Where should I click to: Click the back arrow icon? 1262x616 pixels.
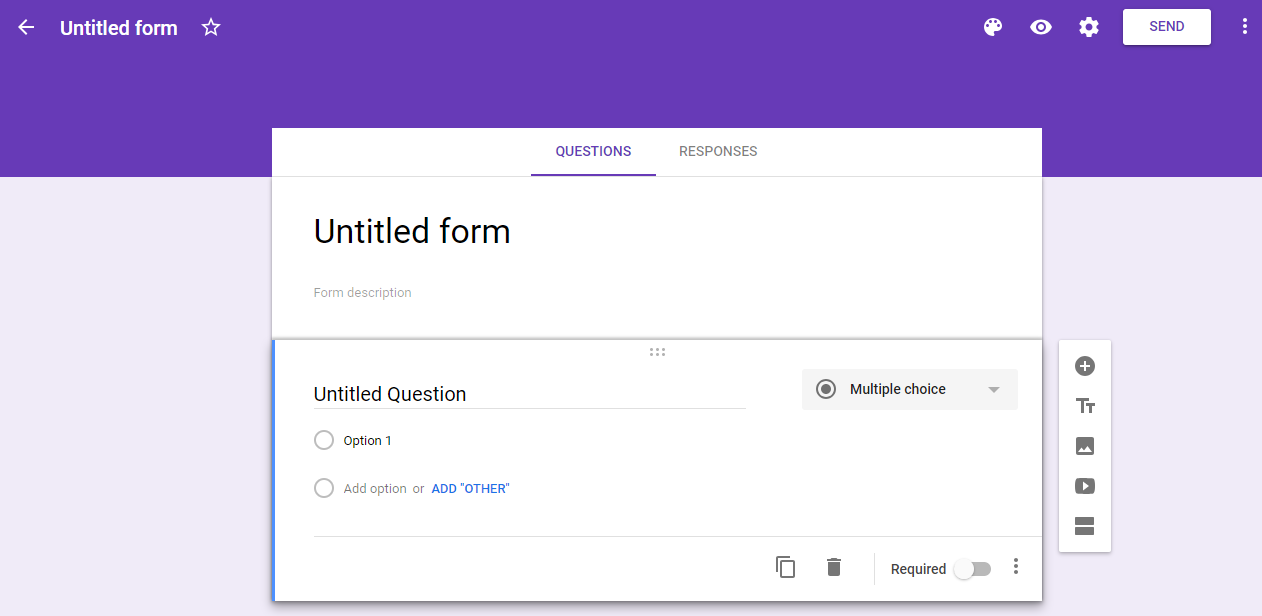tap(26, 27)
